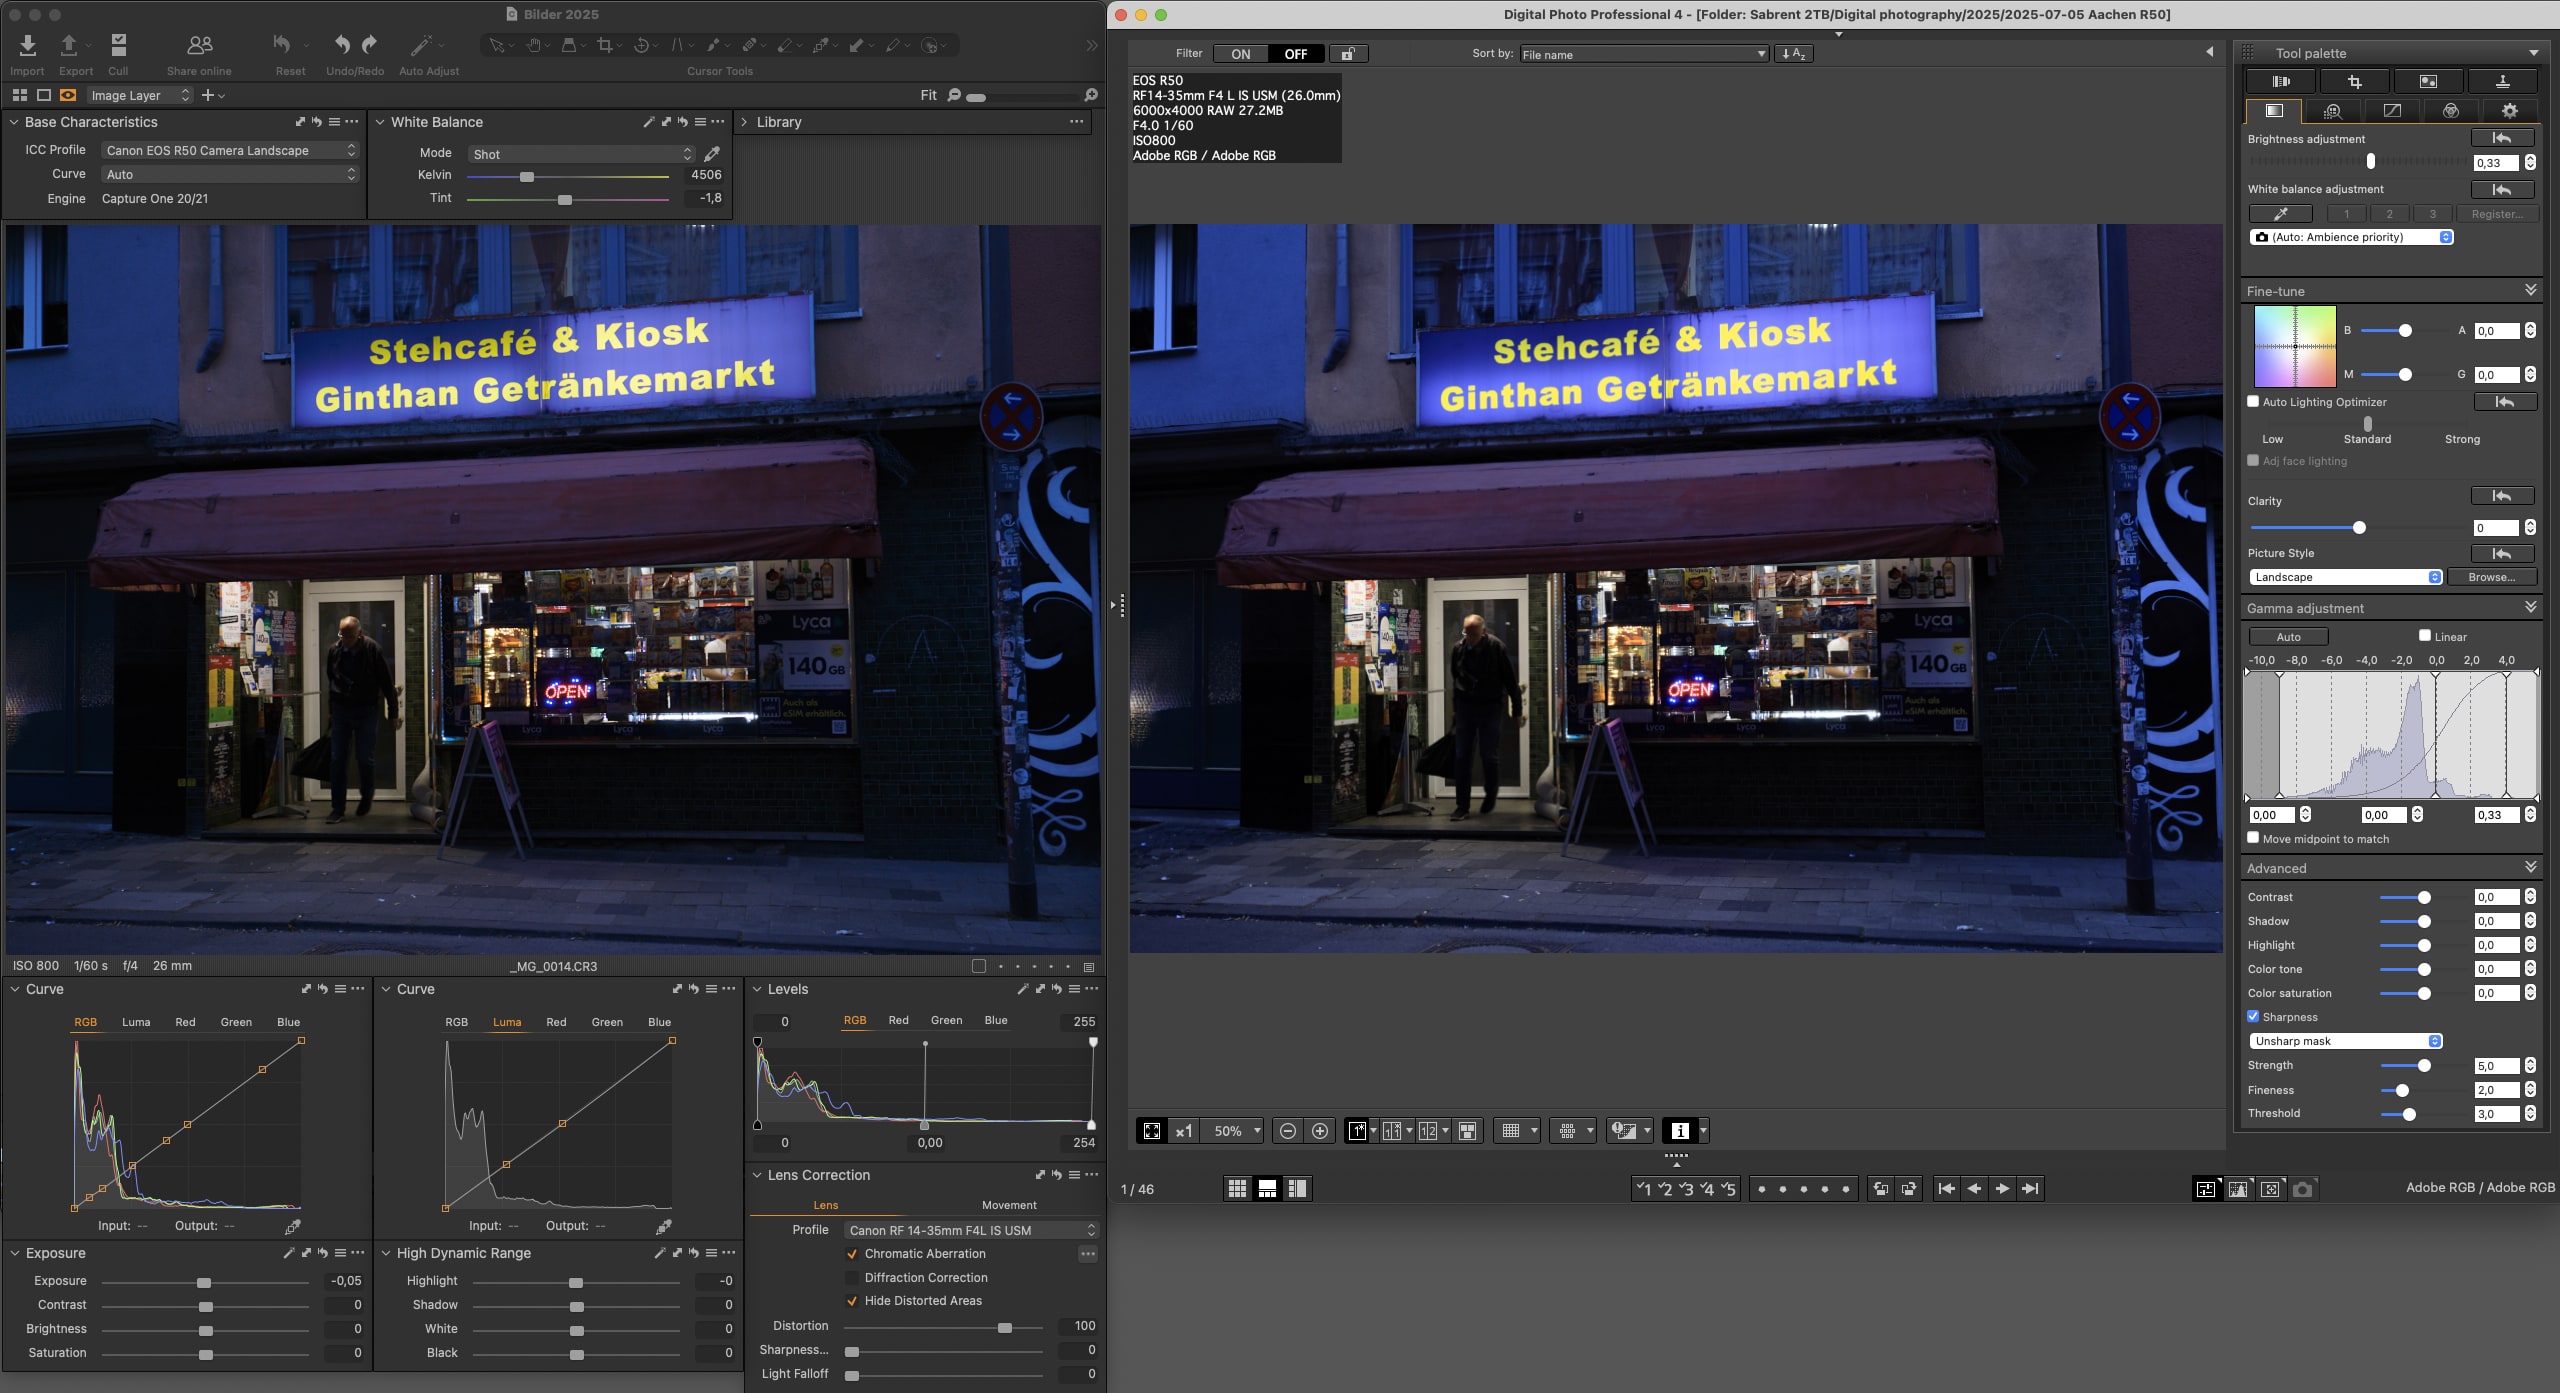Expand the Library panel

coord(744,122)
